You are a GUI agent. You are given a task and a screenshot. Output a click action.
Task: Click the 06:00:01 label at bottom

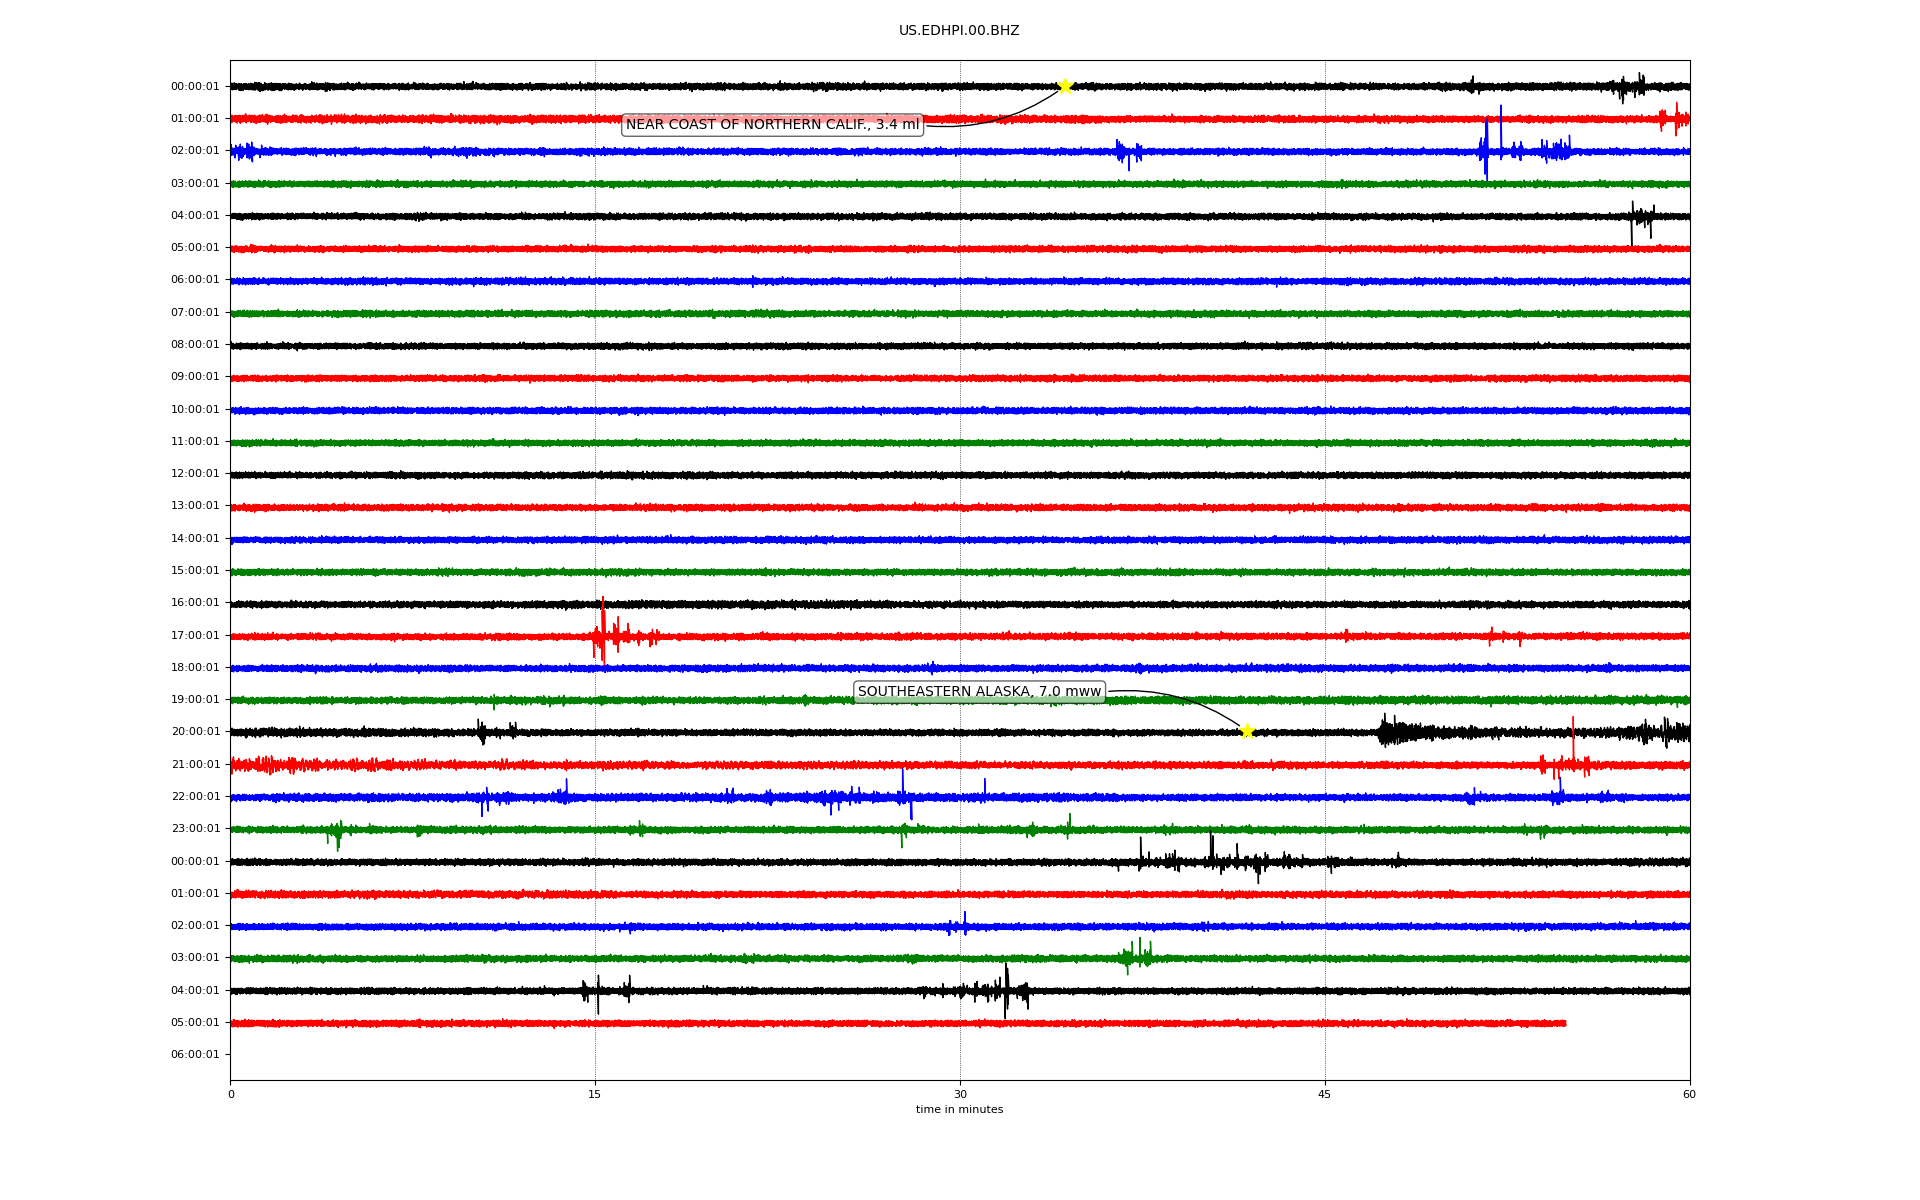(195, 1055)
